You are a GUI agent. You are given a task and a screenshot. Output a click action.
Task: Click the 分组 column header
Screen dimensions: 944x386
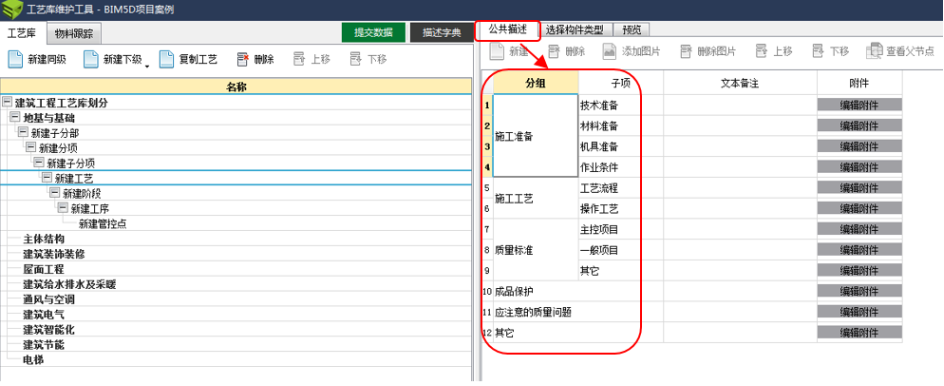pyautogui.click(x=535, y=83)
